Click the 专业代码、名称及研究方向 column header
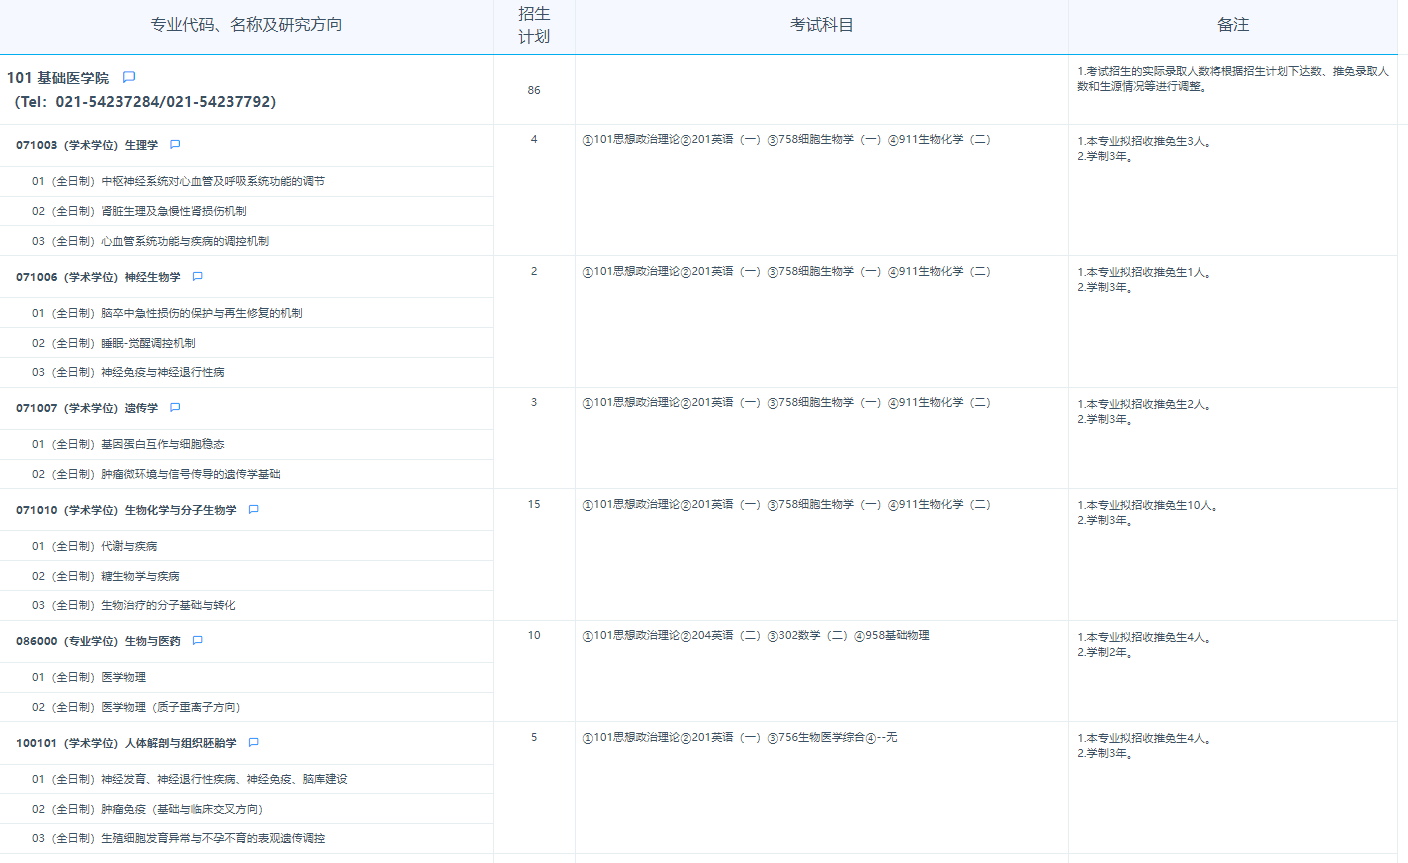The width and height of the screenshot is (1408, 863). [x=246, y=25]
